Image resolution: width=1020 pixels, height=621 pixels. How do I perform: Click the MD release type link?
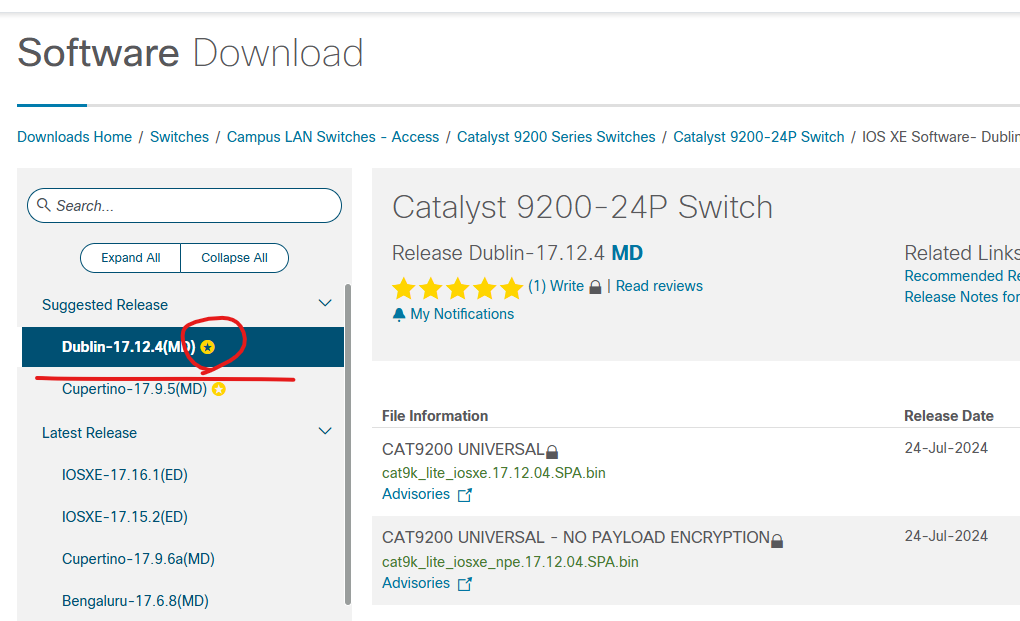point(627,253)
